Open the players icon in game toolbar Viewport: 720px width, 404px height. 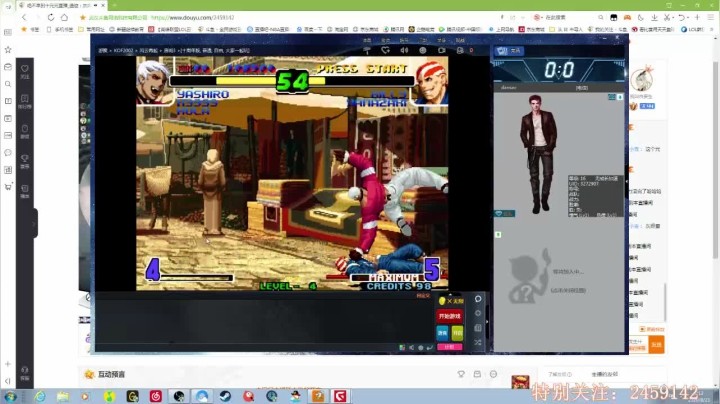click(460, 50)
